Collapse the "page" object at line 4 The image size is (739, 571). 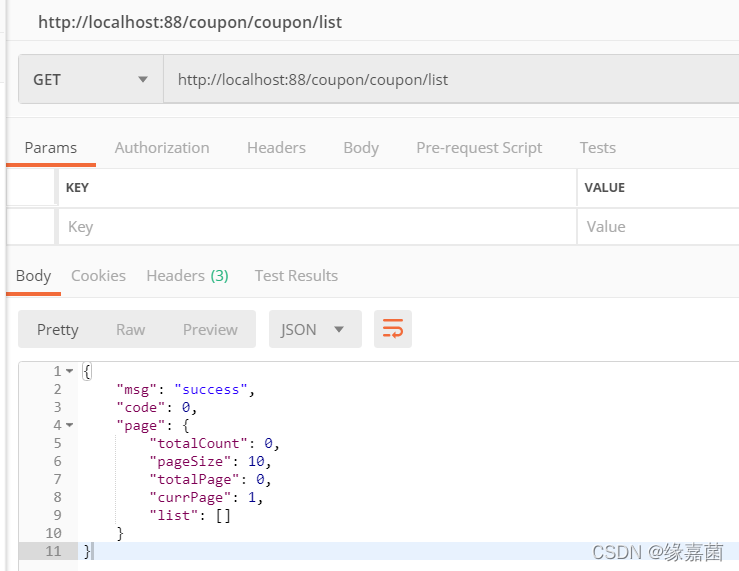(x=70, y=425)
